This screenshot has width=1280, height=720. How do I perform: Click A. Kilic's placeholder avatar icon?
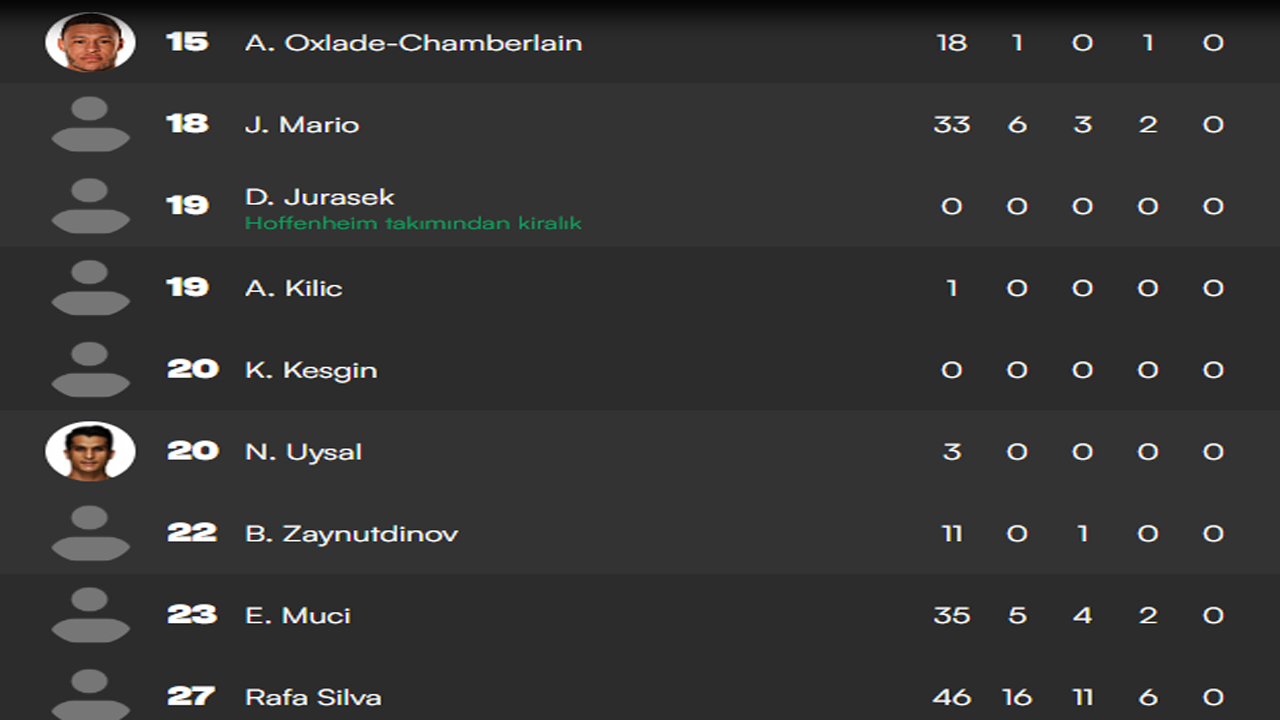click(90, 288)
